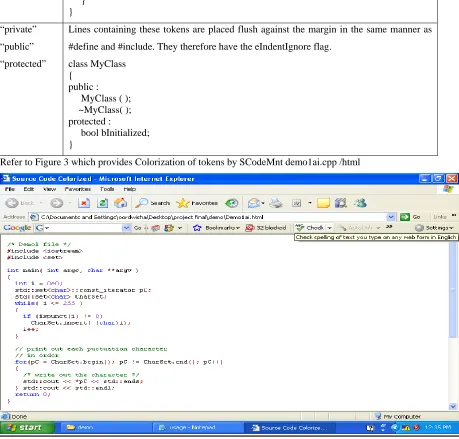
Task: Click the system tray clock
Action: point(438,427)
